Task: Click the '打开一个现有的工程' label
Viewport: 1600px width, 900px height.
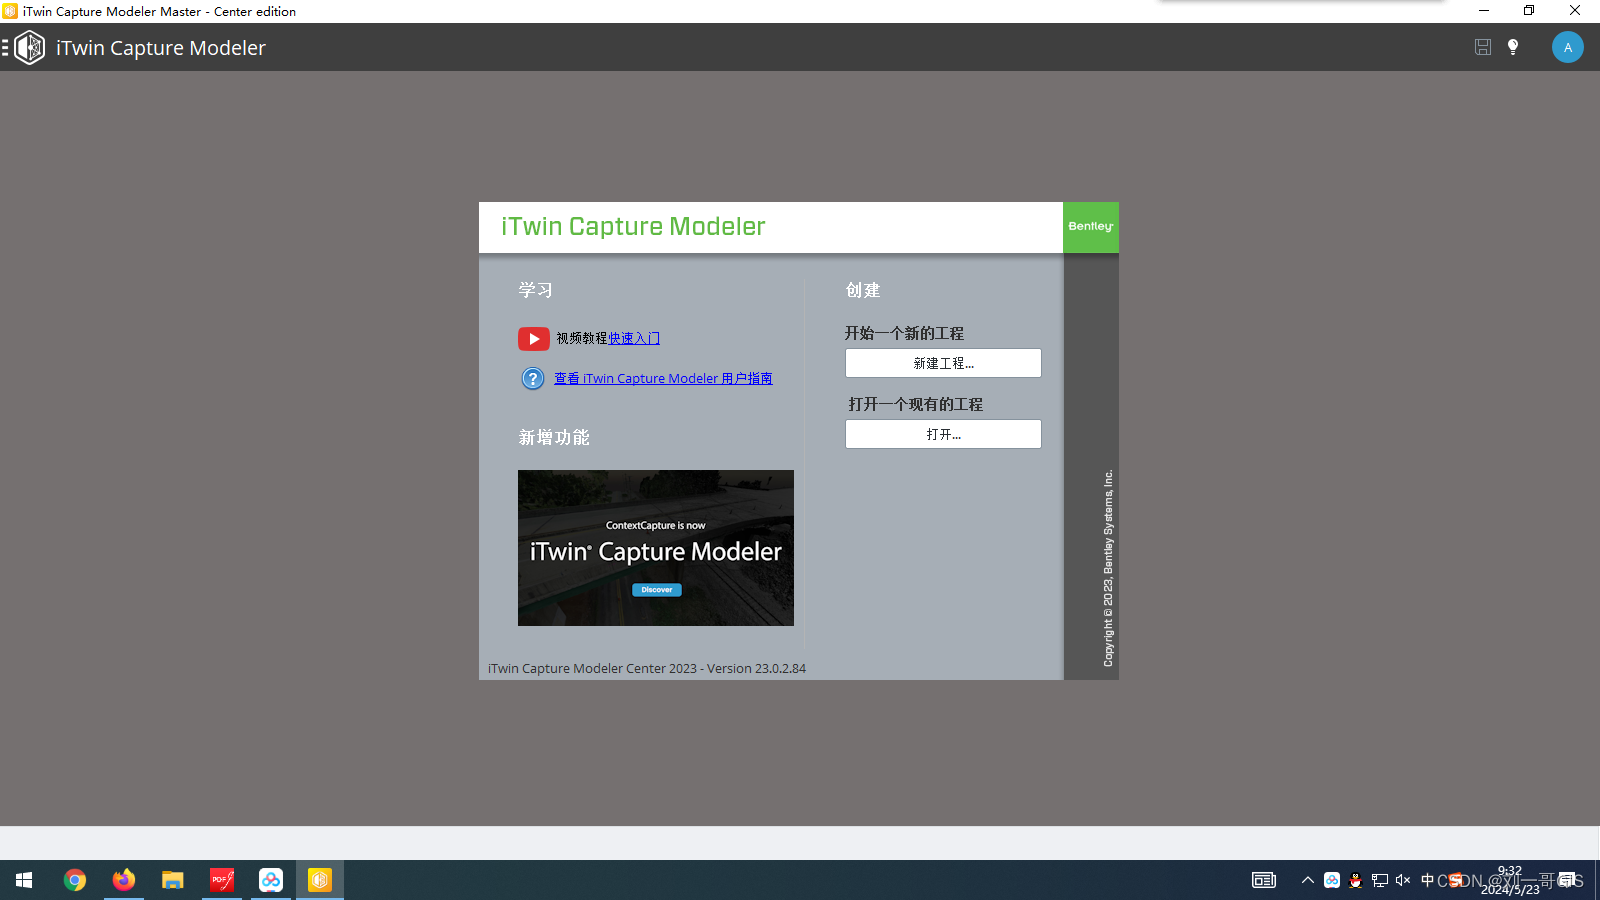Action: point(915,404)
